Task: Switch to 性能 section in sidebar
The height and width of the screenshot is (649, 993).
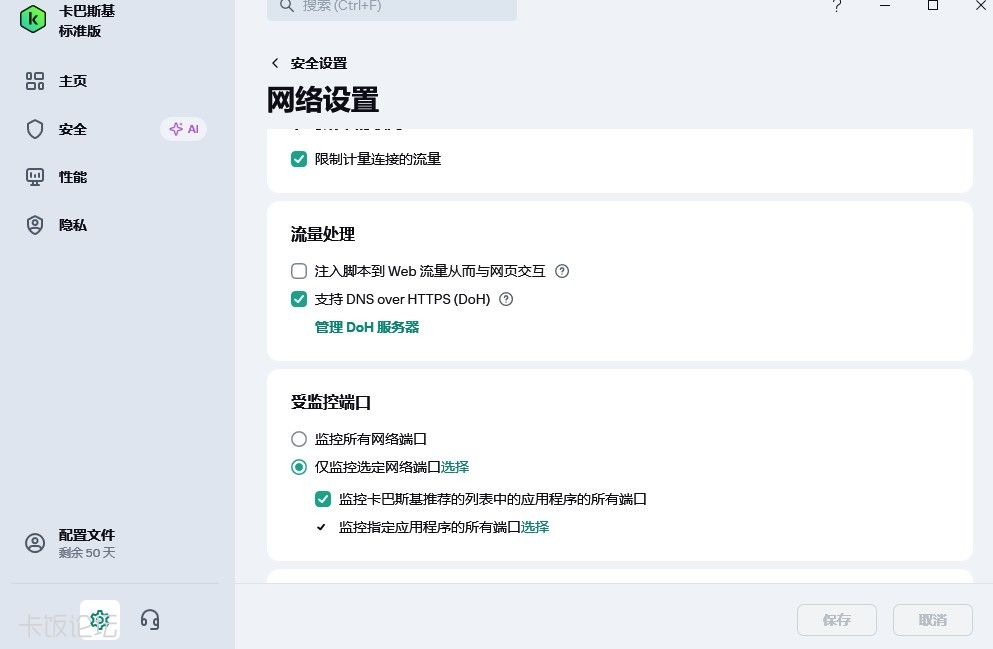Action: click(73, 177)
